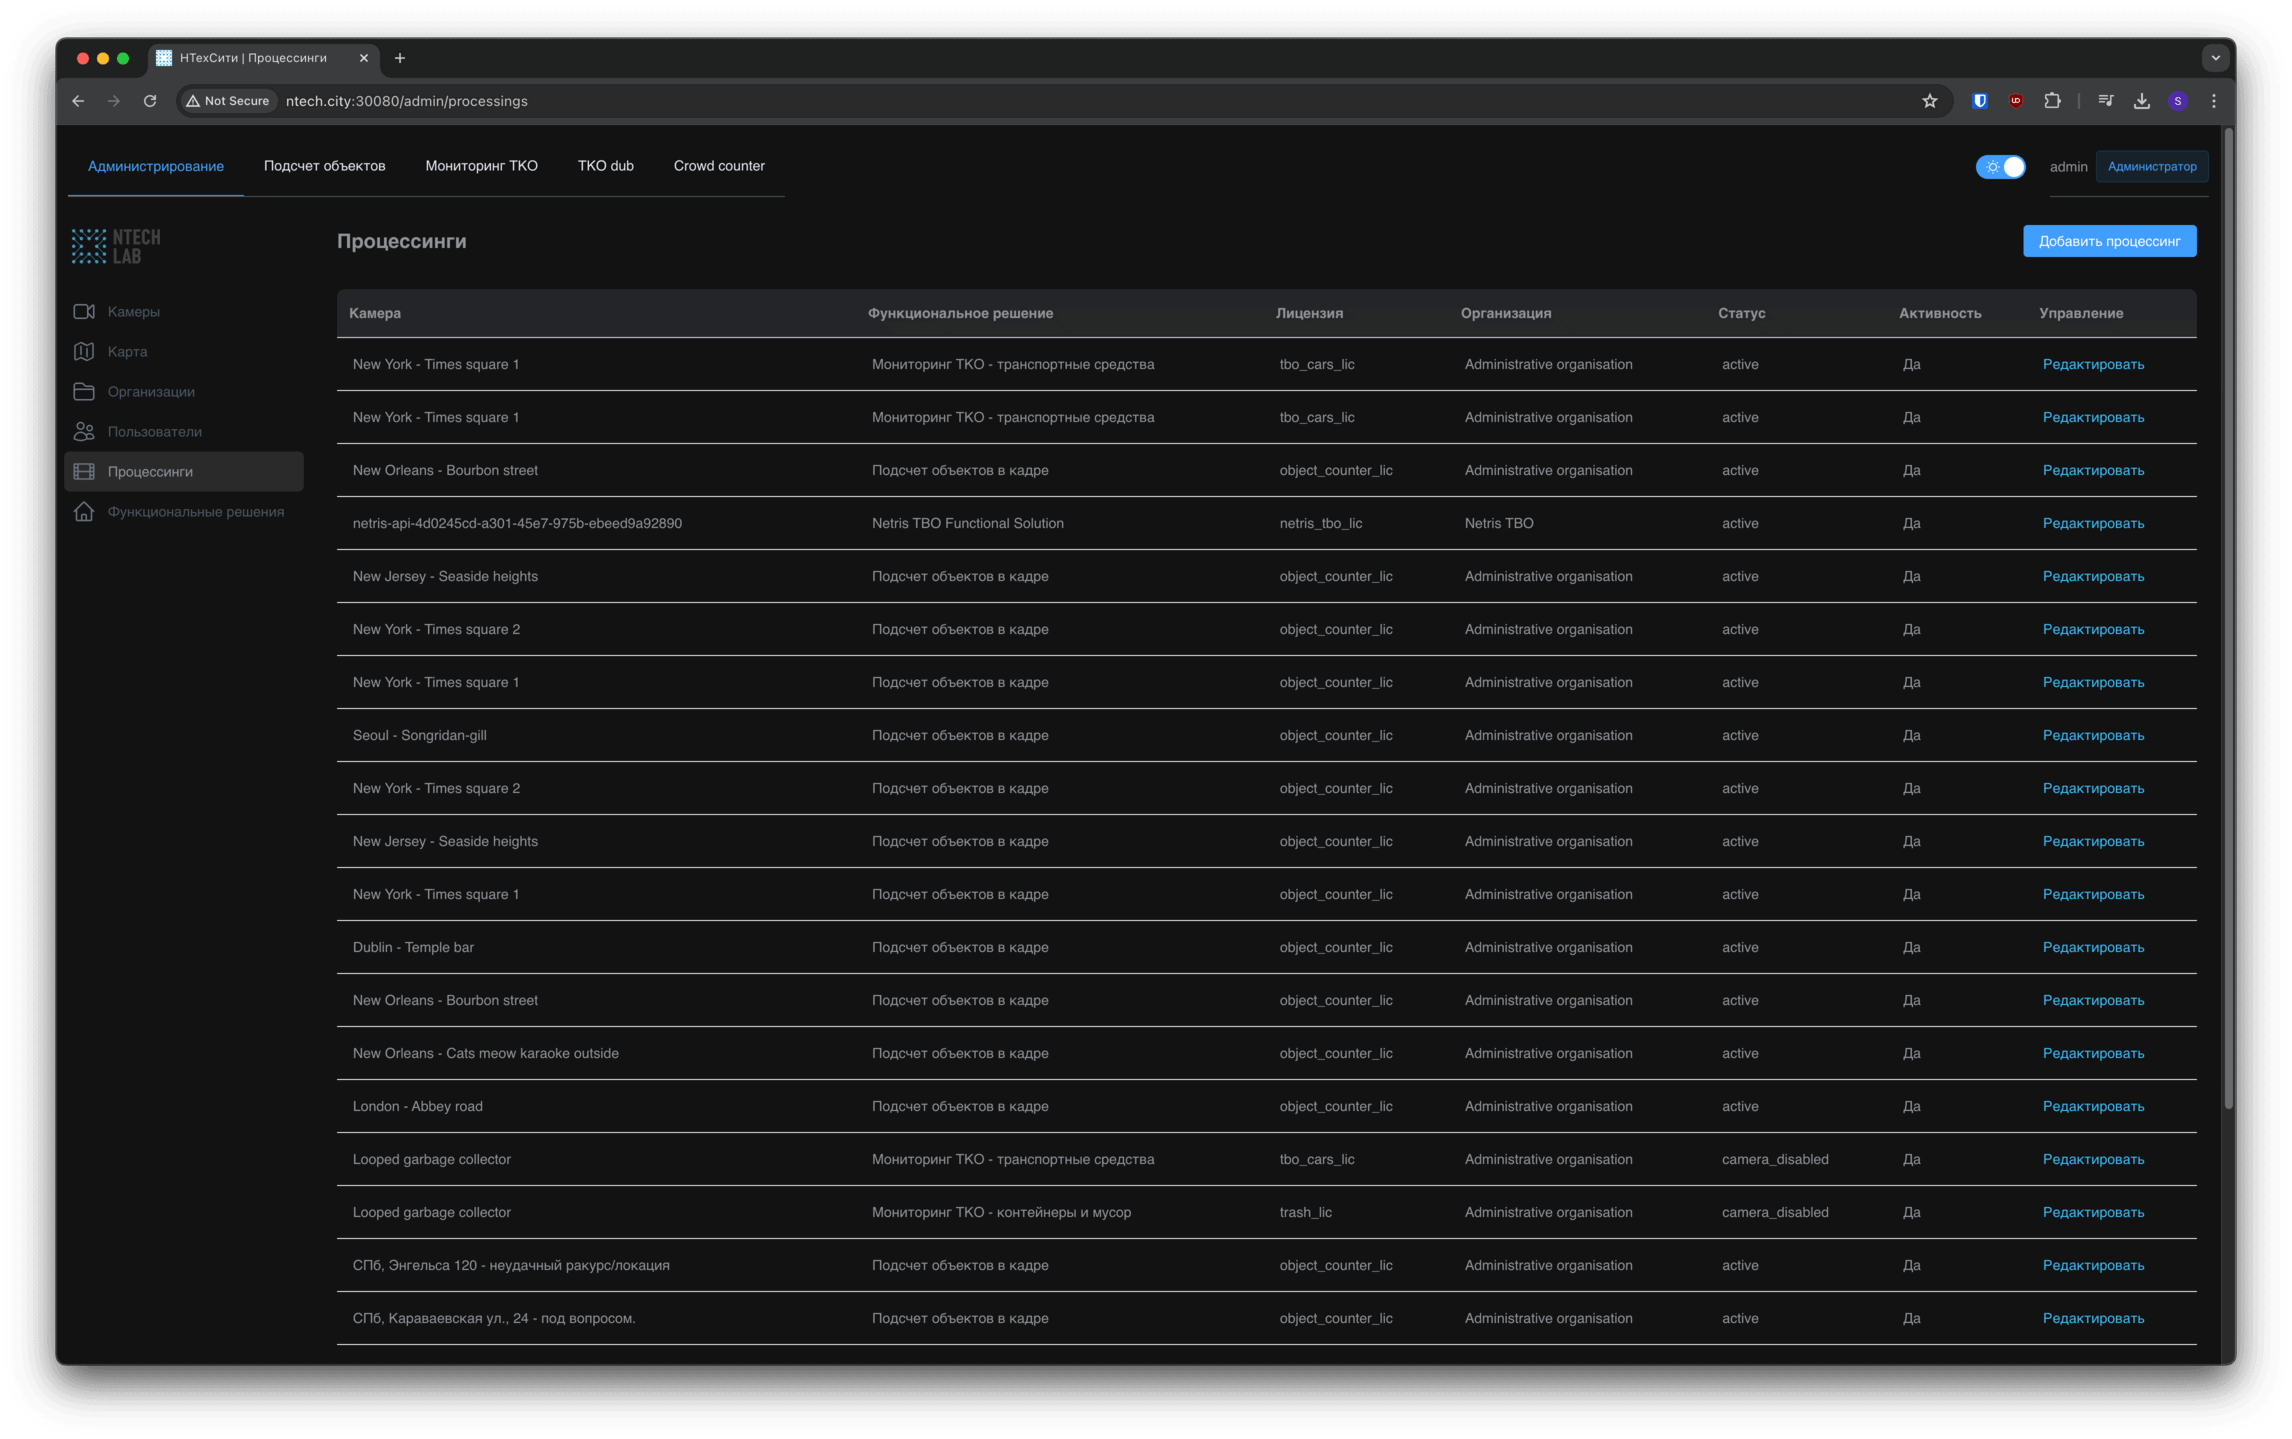Click Редактировать for the Seoul - Songridan-gill row
This screenshot has width=2292, height=1439.
[x=2093, y=736]
